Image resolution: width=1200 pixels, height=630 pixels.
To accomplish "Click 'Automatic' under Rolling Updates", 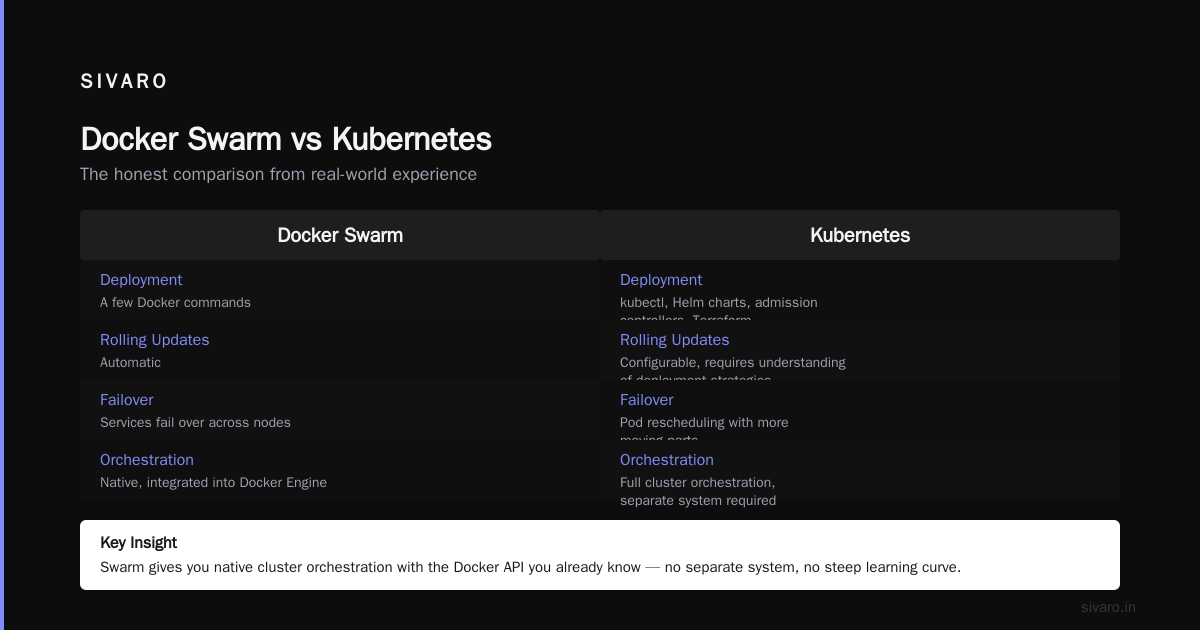I will pos(130,362).
